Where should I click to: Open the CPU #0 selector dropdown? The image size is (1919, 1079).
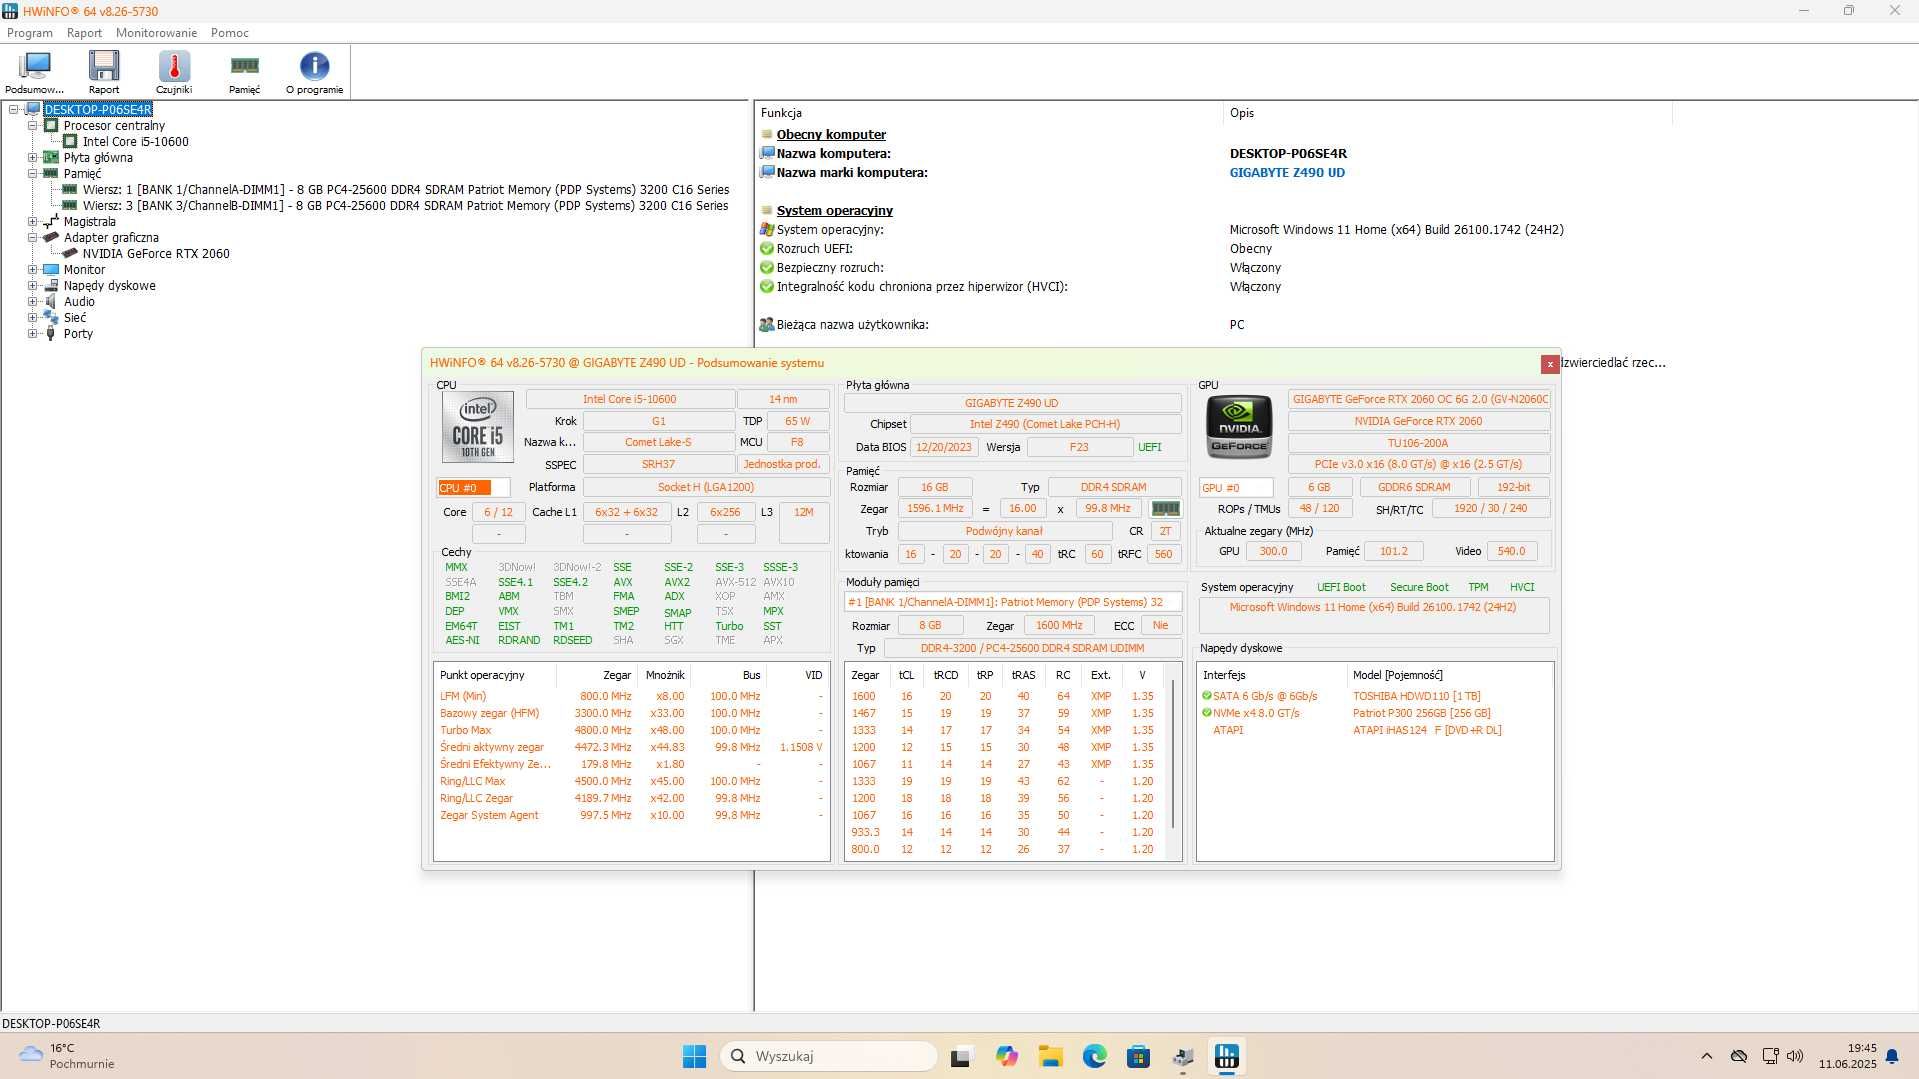(x=473, y=488)
